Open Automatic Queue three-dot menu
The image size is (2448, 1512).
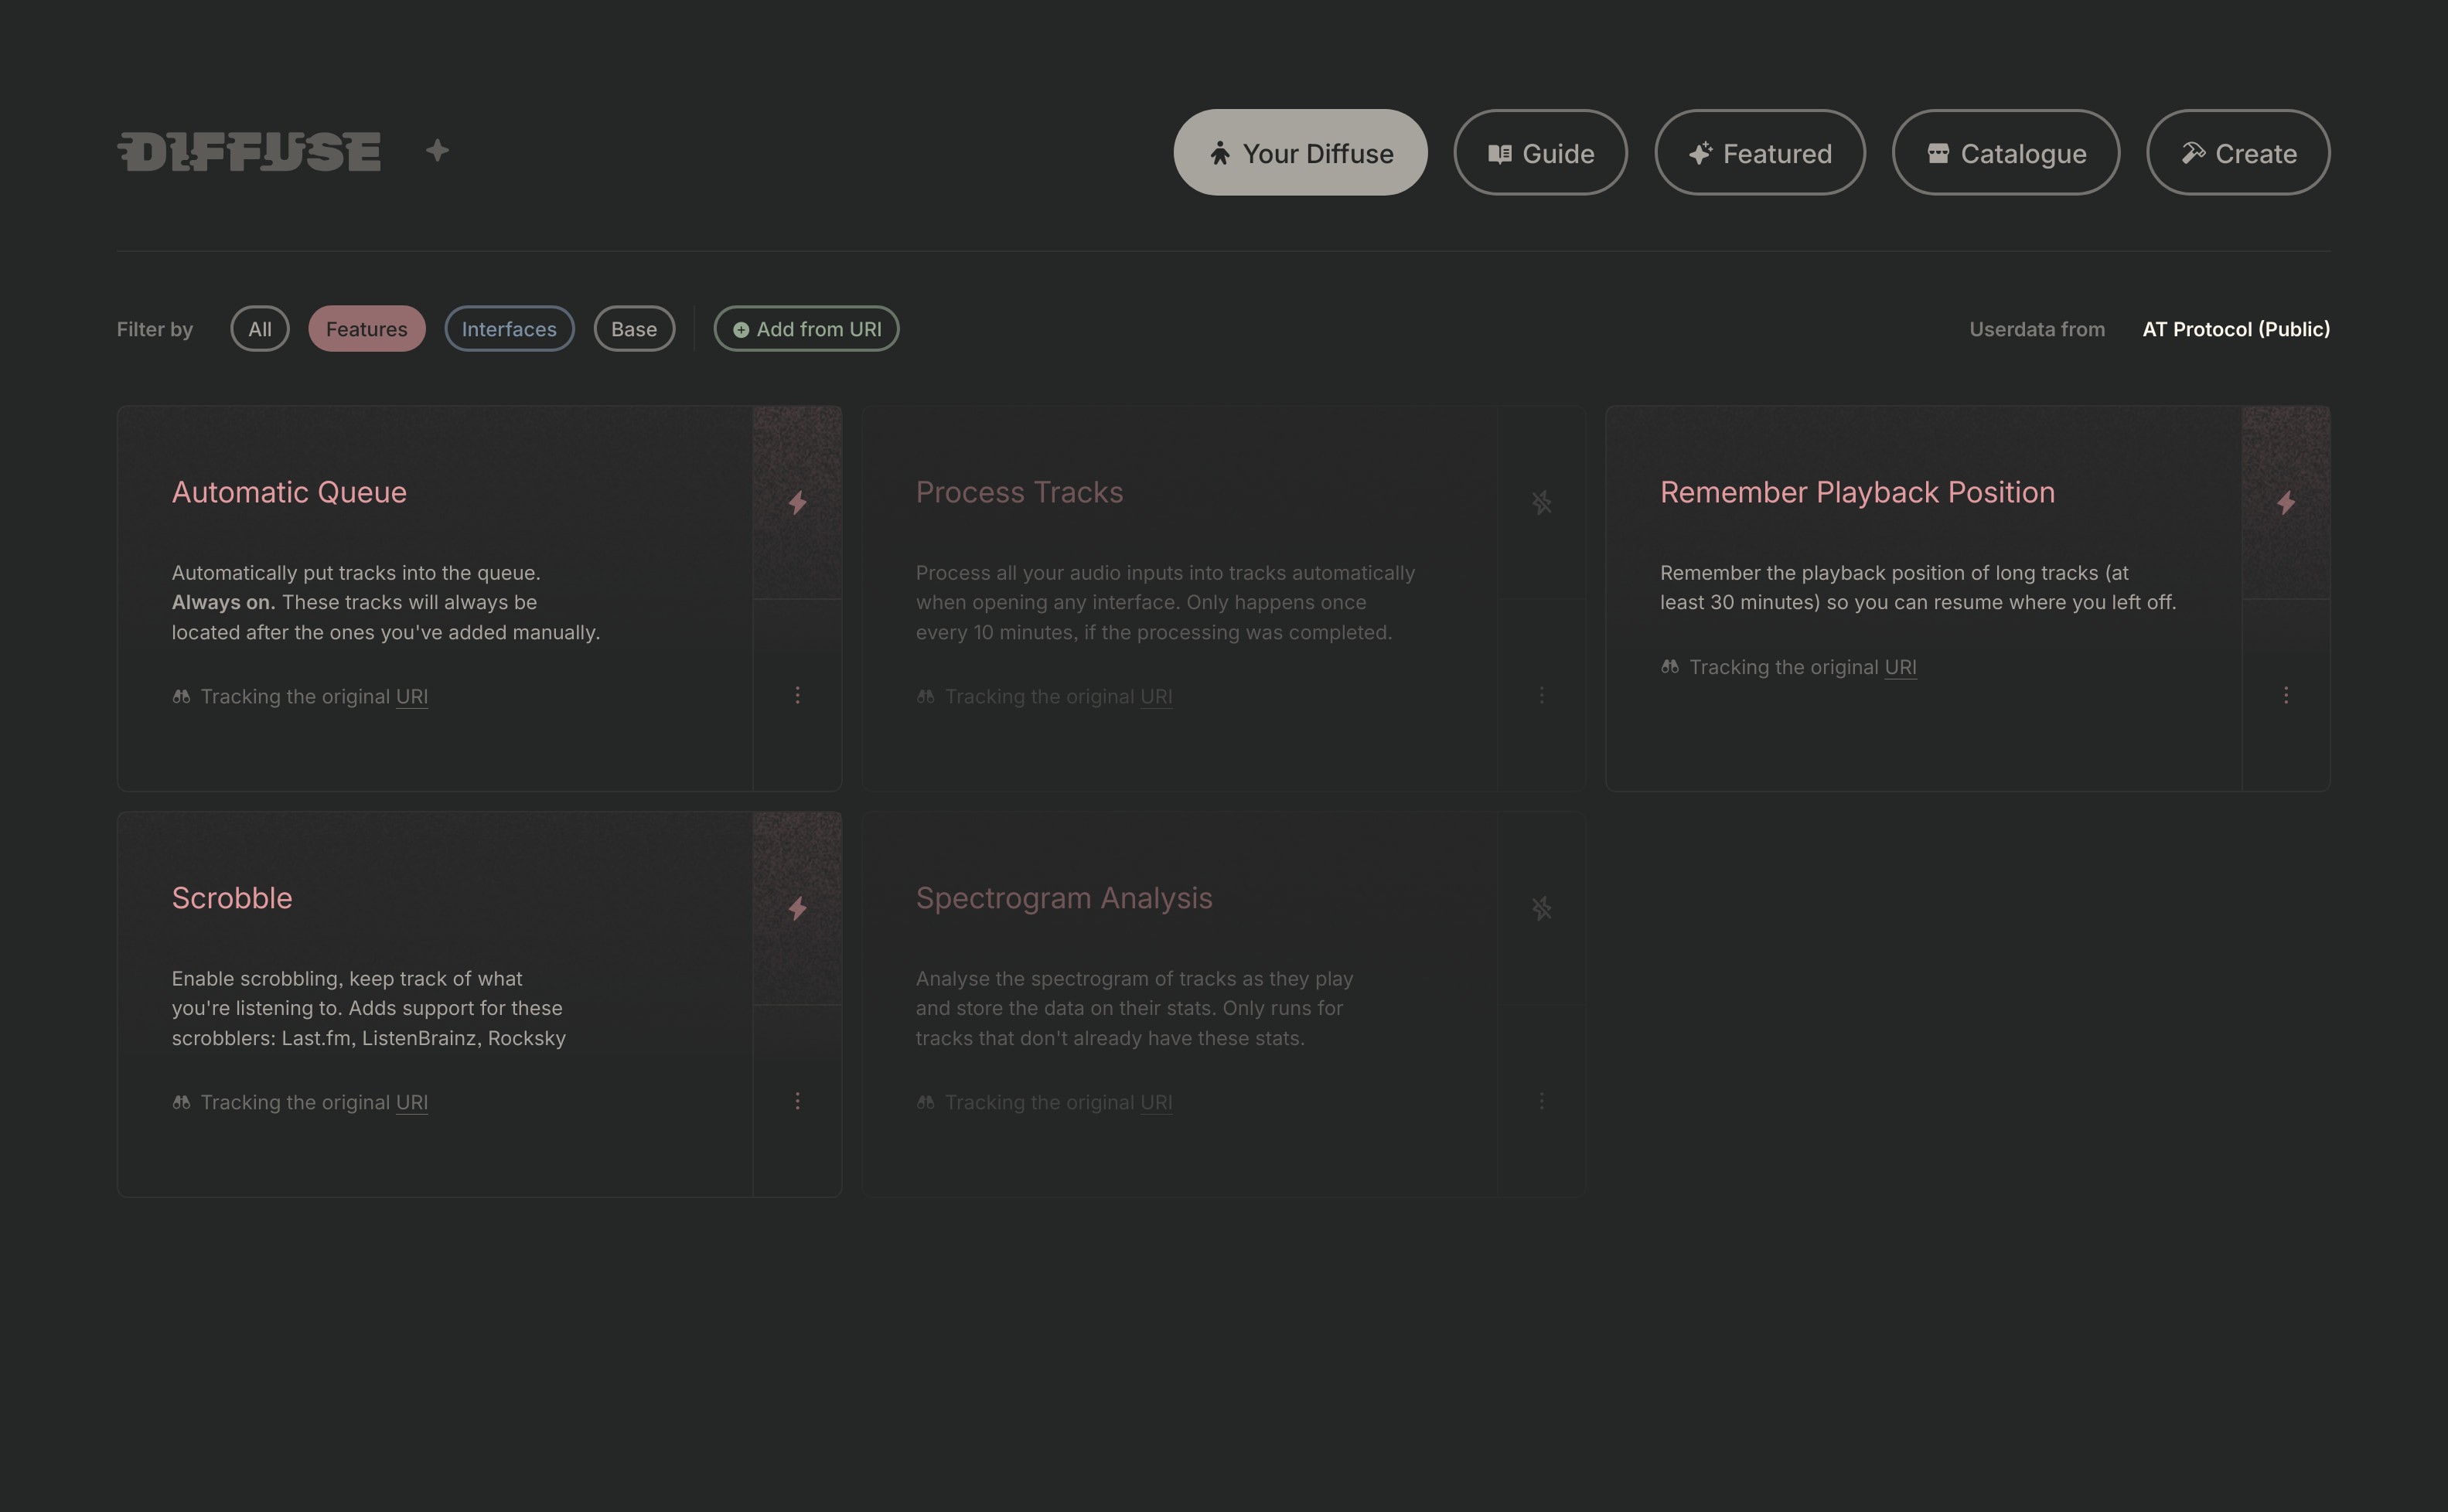click(x=797, y=695)
